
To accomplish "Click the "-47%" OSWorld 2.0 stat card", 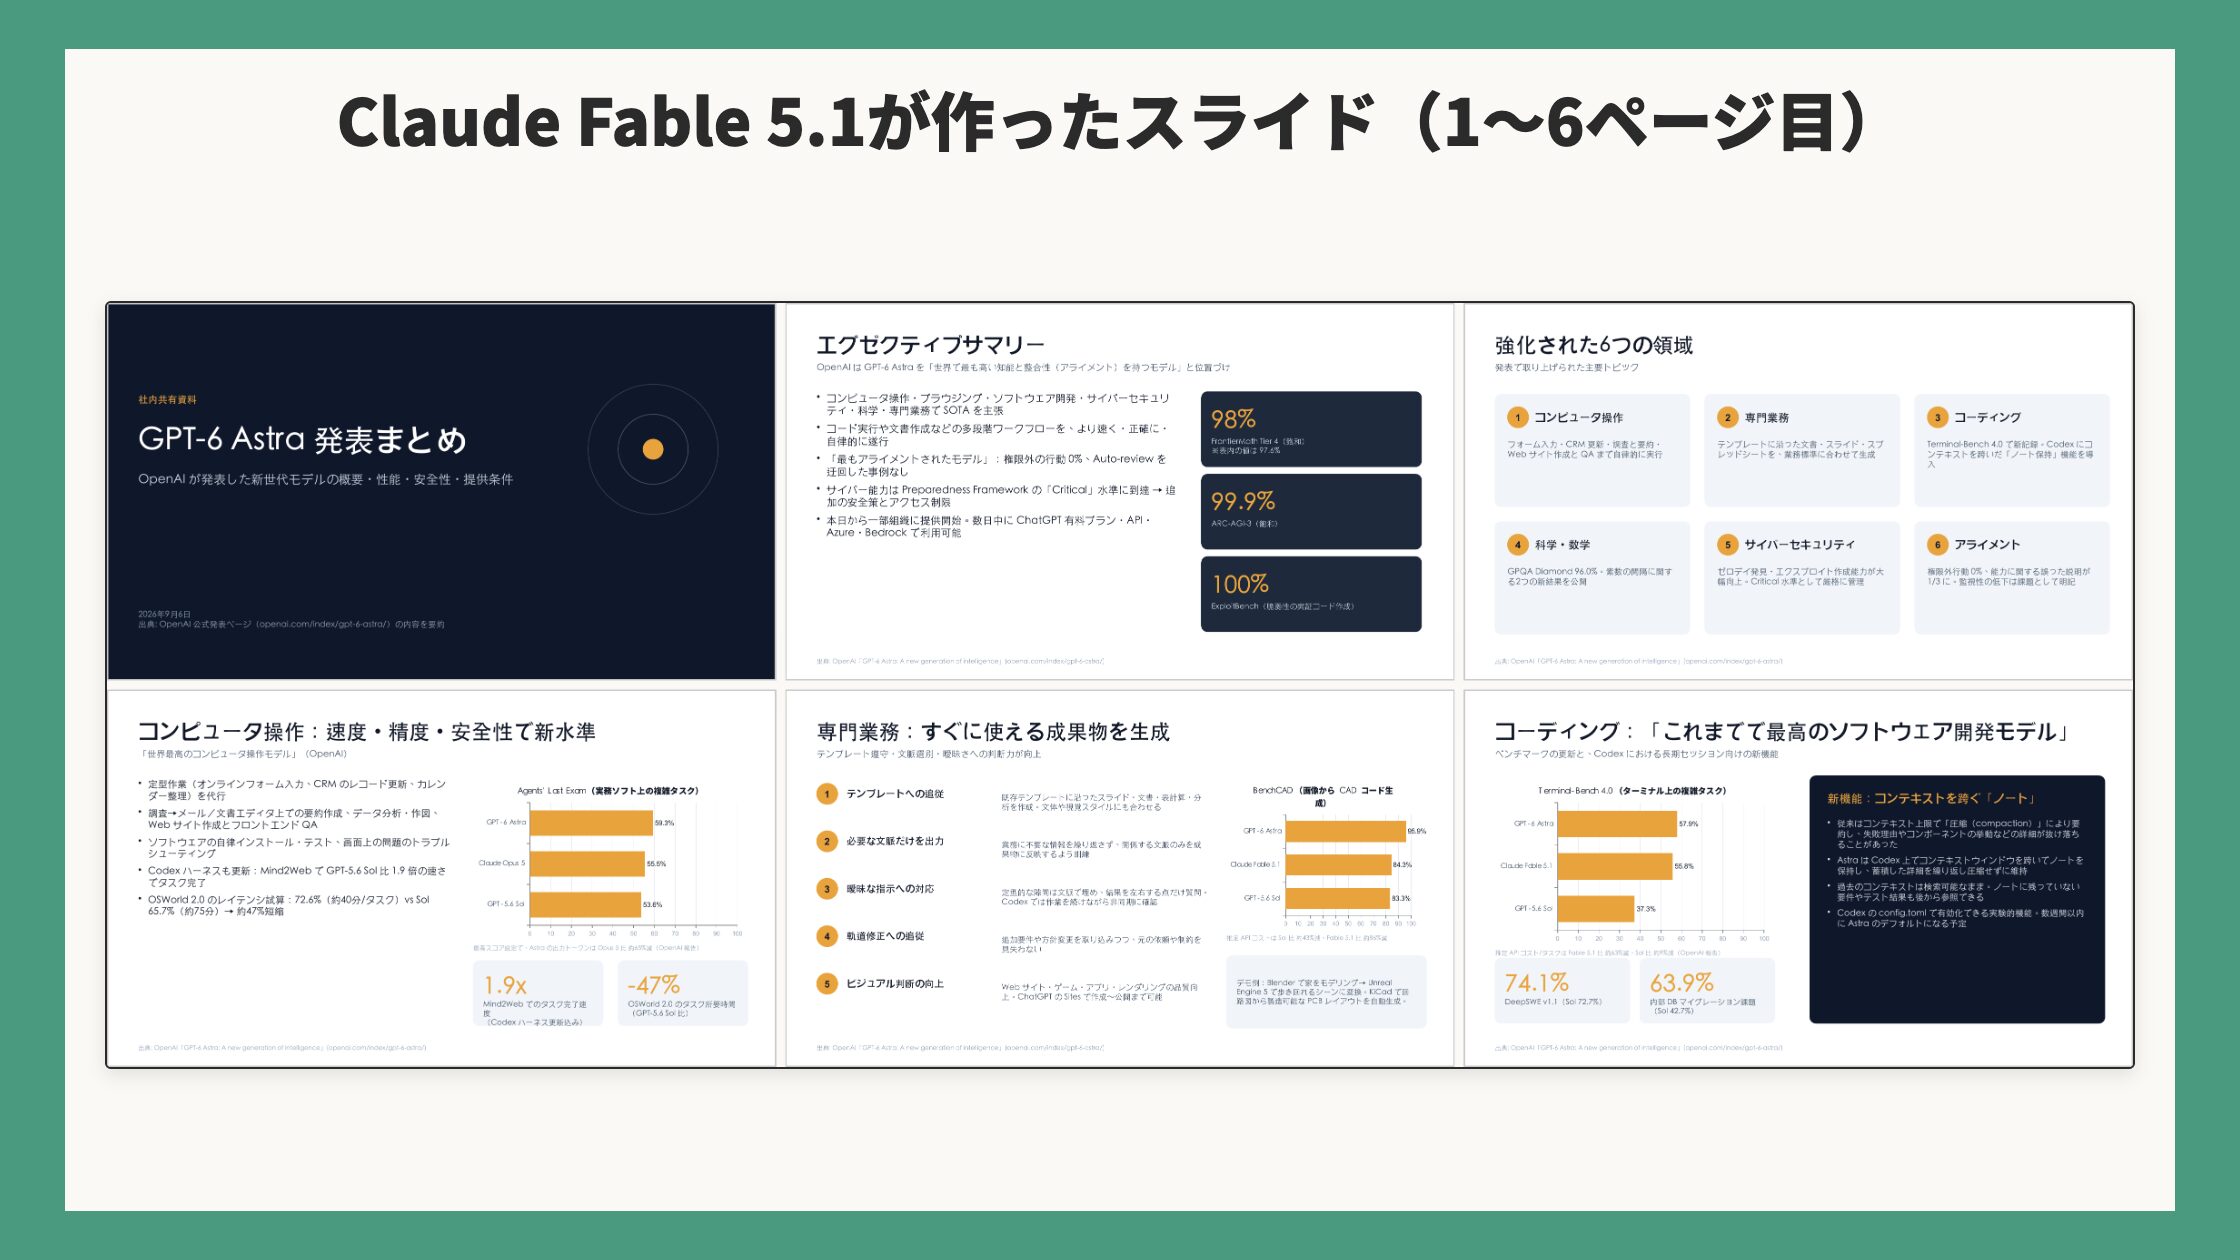I will tap(683, 993).
